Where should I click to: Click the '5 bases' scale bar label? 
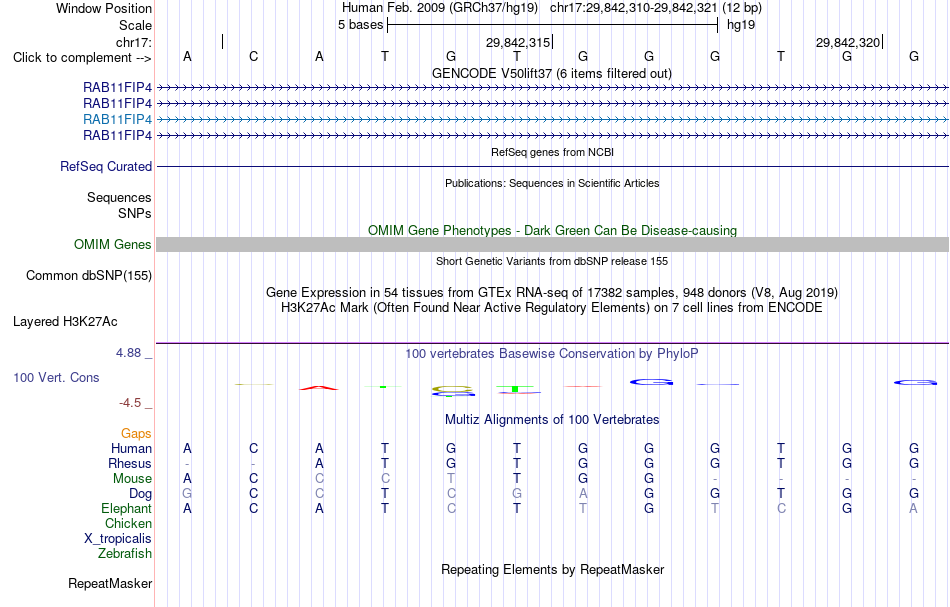361,25
